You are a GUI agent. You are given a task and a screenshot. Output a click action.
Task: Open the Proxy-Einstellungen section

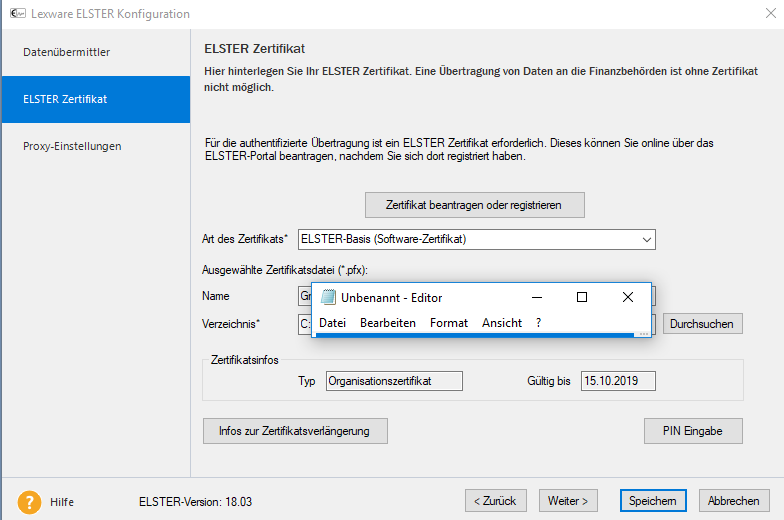(x=96, y=146)
